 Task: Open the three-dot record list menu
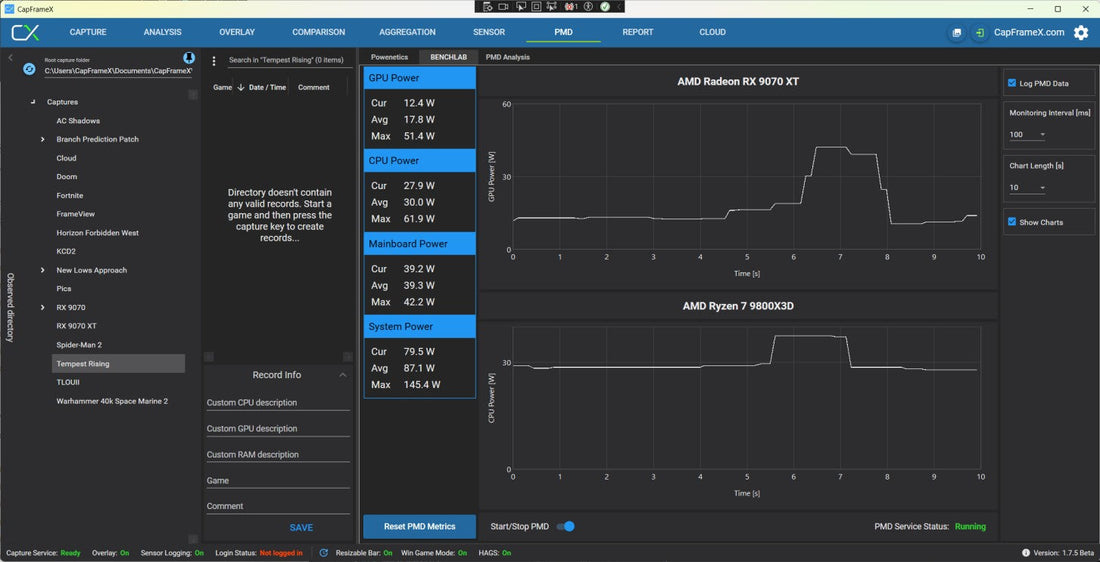click(x=214, y=61)
